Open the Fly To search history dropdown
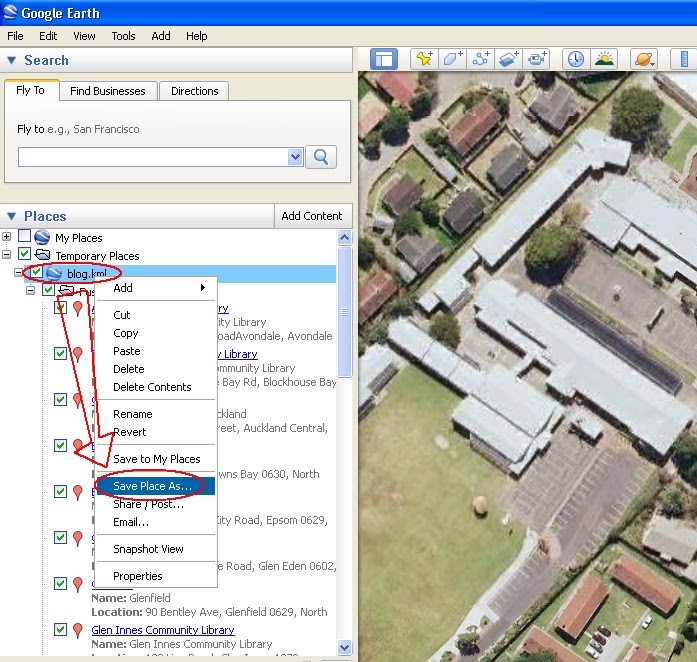The height and width of the screenshot is (662, 697). click(295, 157)
